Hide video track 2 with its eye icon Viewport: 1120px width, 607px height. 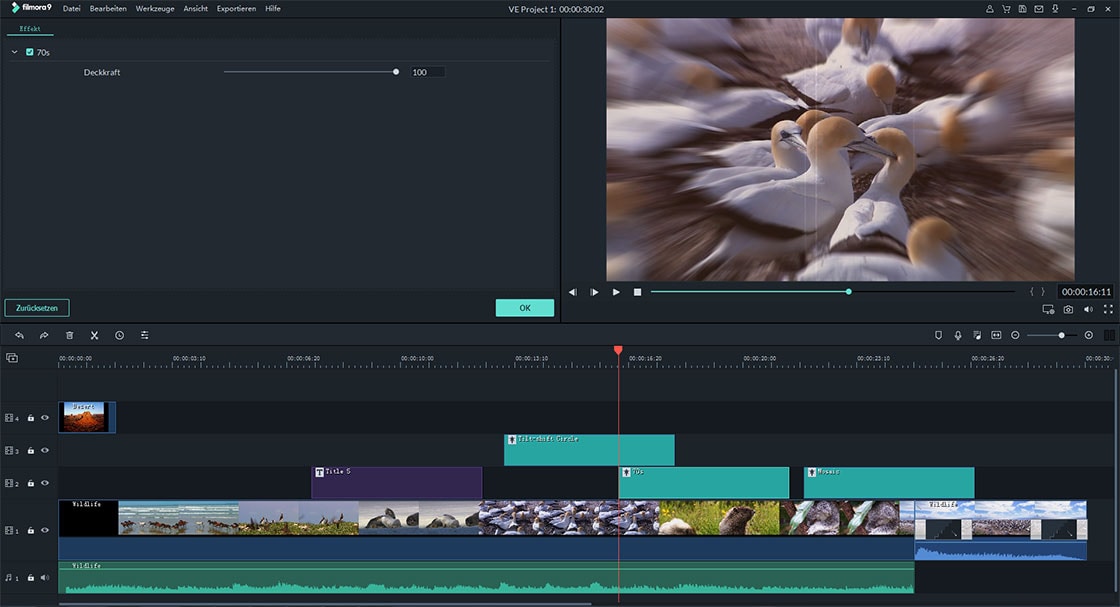(45, 483)
